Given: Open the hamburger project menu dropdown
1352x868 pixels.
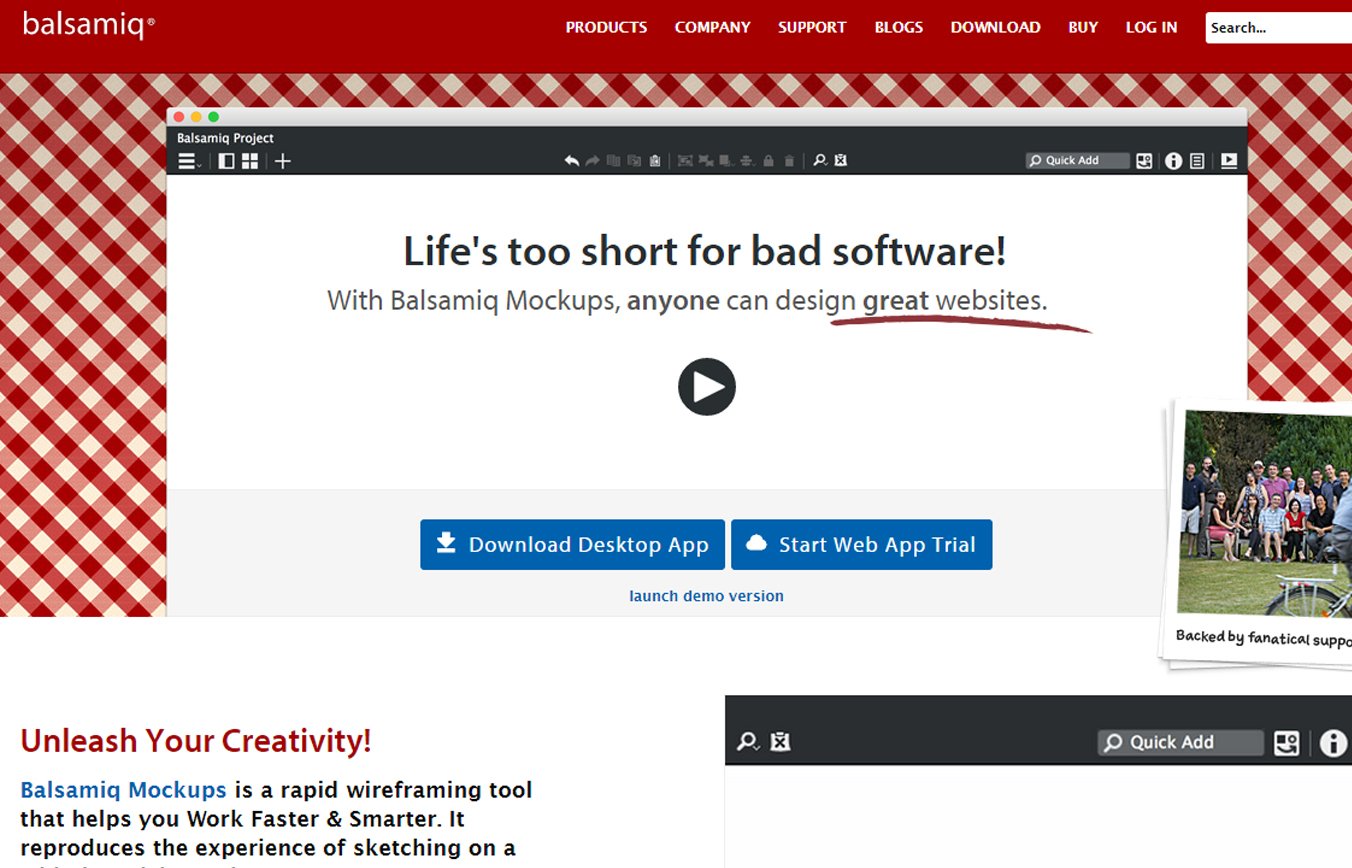Looking at the screenshot, I should pyautogui.click(x=188, y=161).
